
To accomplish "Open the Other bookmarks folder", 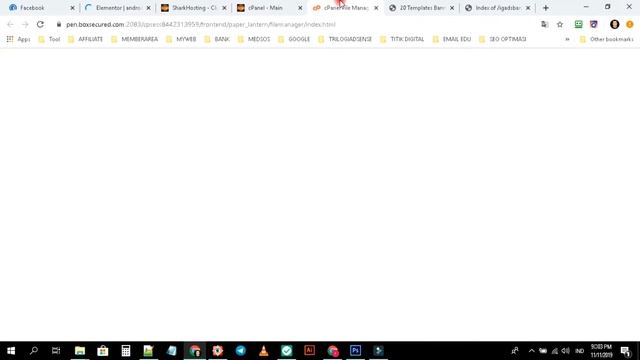I will pos(607,39).
